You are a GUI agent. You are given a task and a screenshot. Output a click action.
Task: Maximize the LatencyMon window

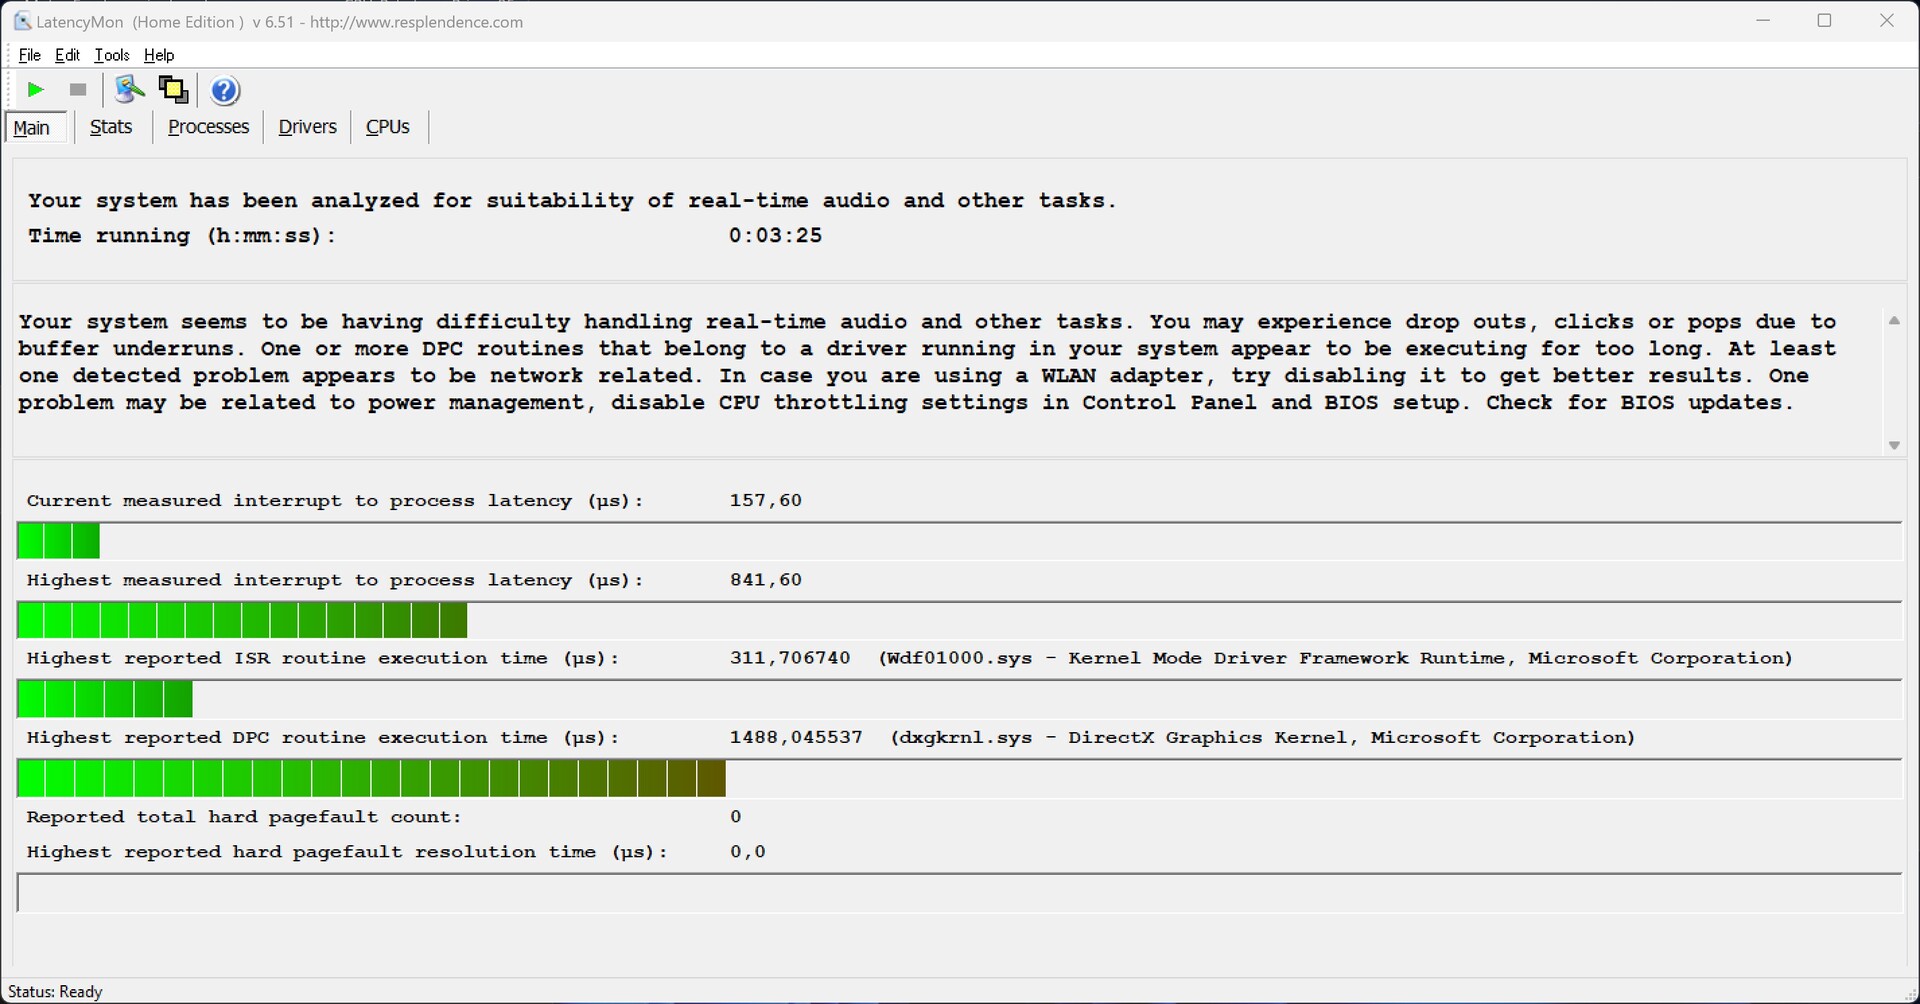click(1824, 21)
